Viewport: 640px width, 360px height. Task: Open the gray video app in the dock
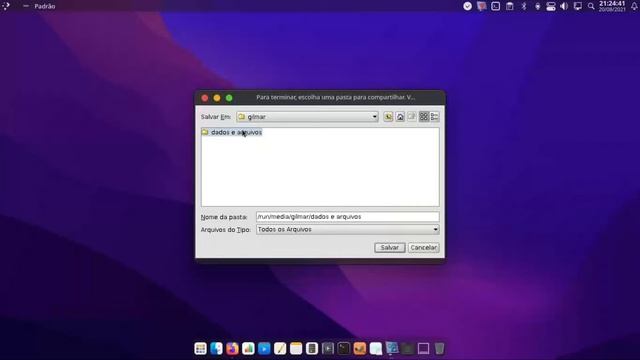tap(328, 349)
